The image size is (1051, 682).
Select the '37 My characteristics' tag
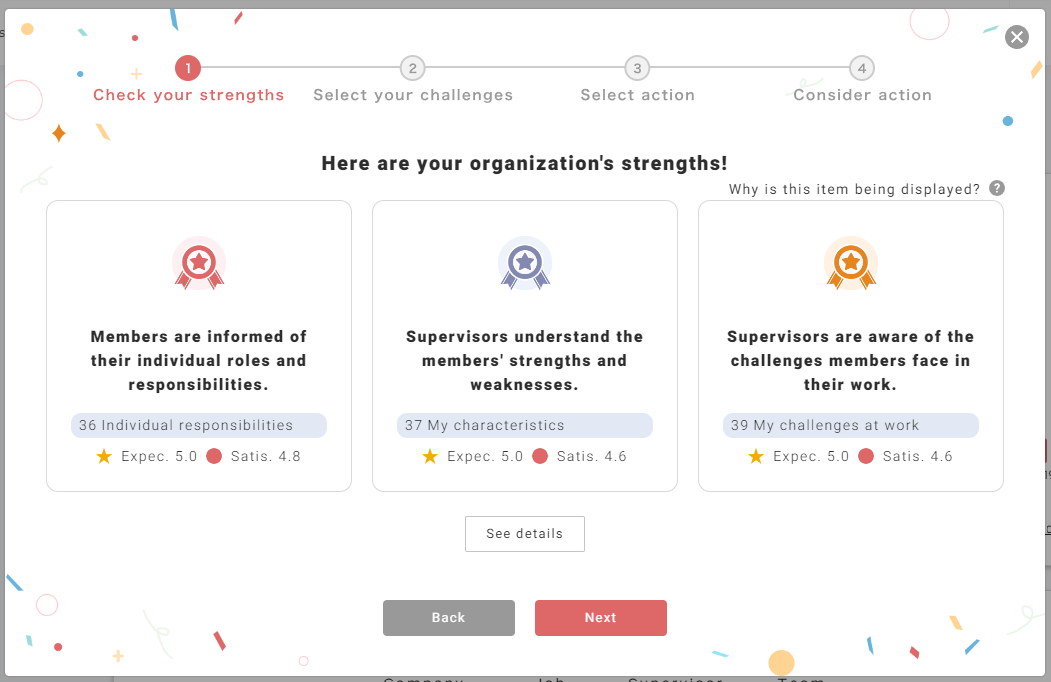point(525,425)
